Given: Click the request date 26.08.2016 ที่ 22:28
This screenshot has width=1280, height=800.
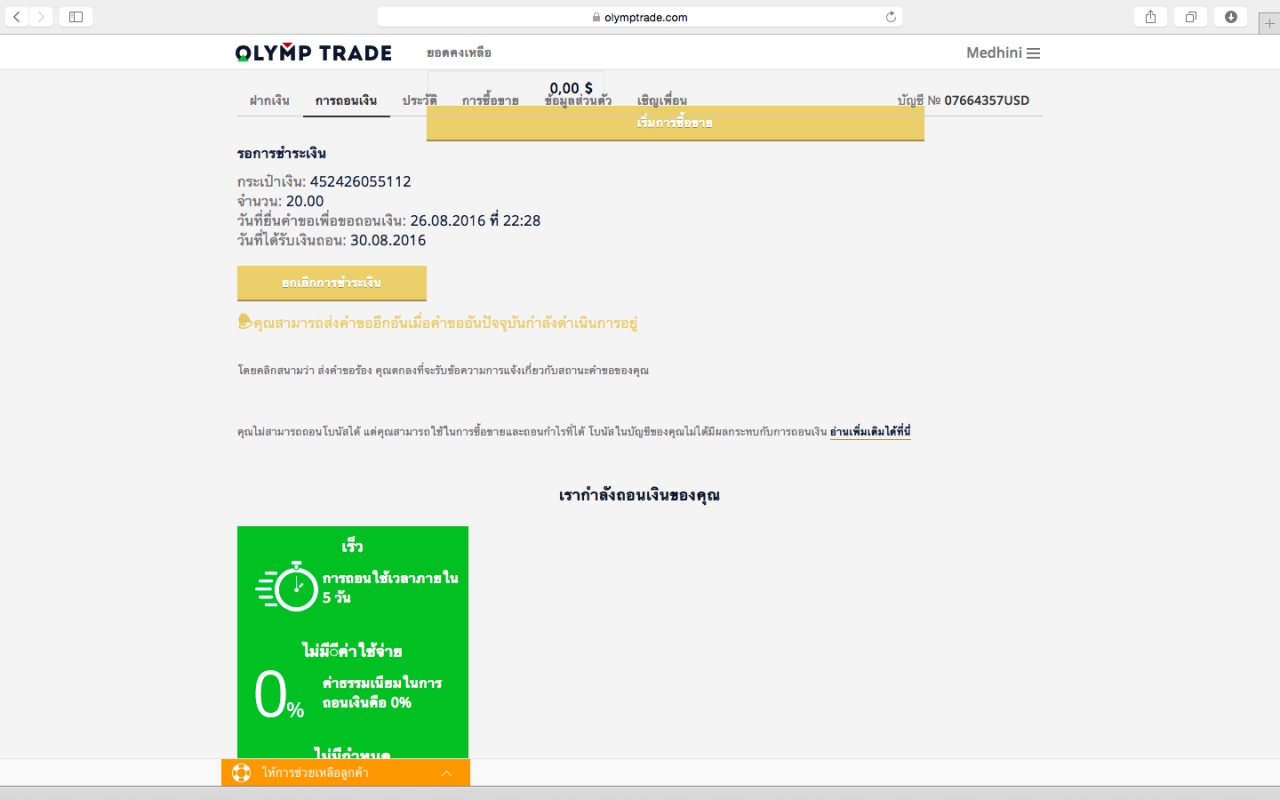Looking at the screenshot, I should (475, 221).
